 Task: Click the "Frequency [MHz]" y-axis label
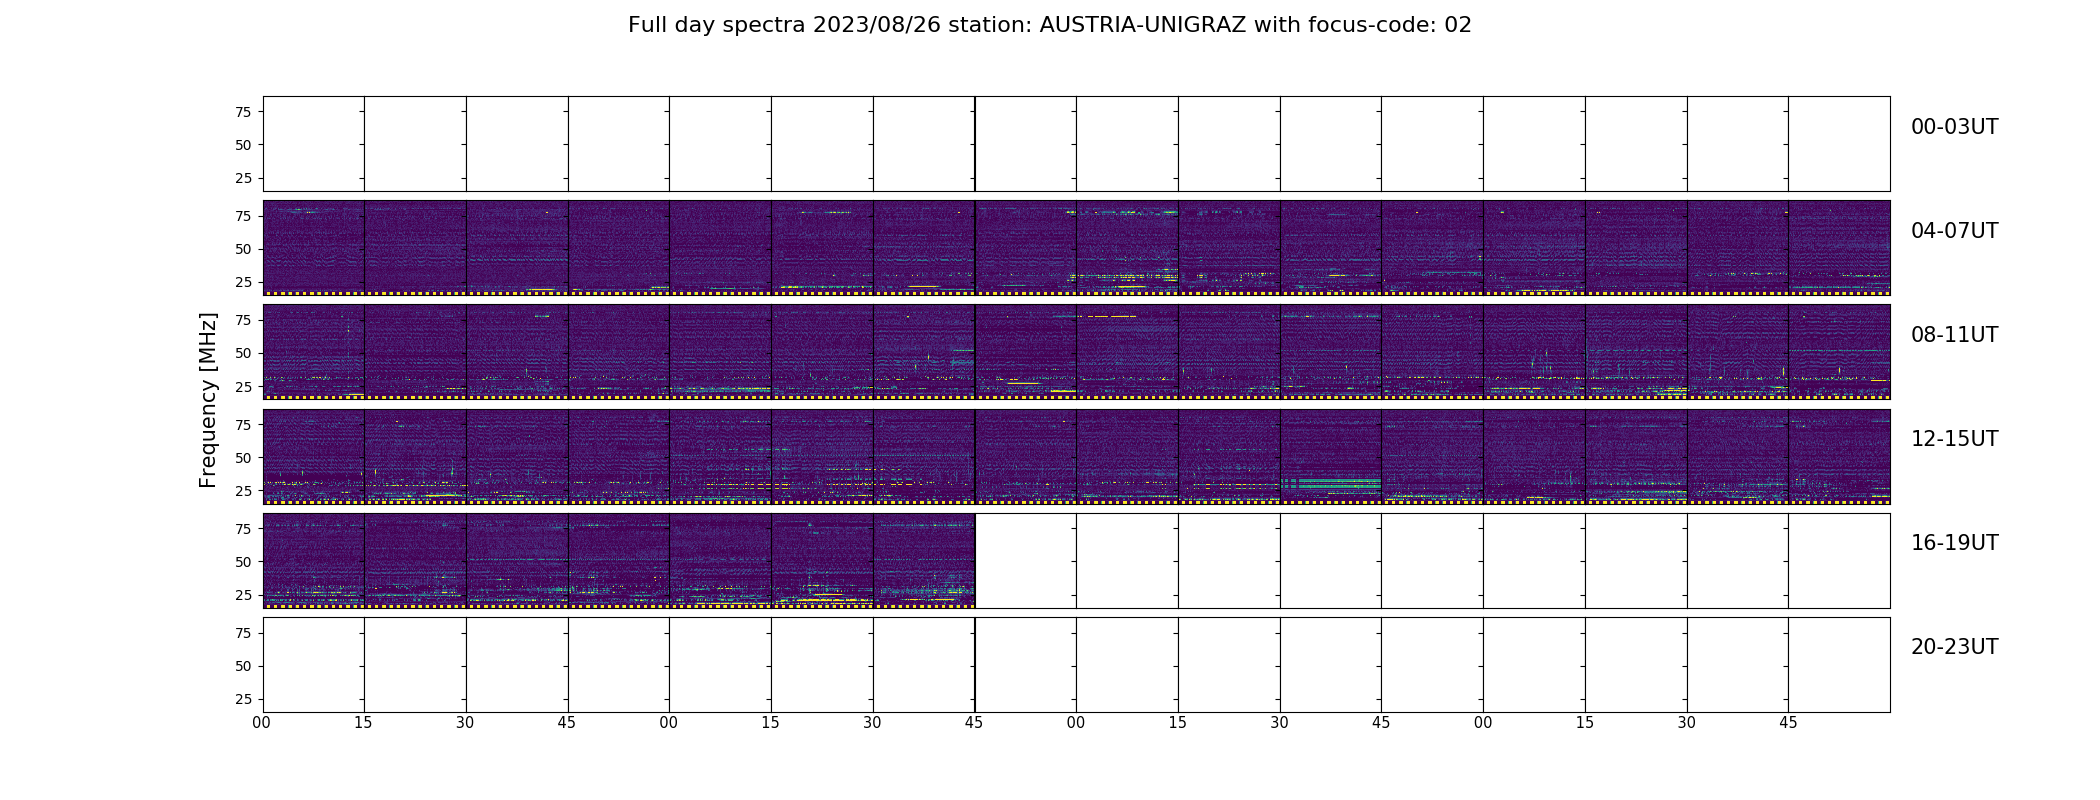pos(208,400)
